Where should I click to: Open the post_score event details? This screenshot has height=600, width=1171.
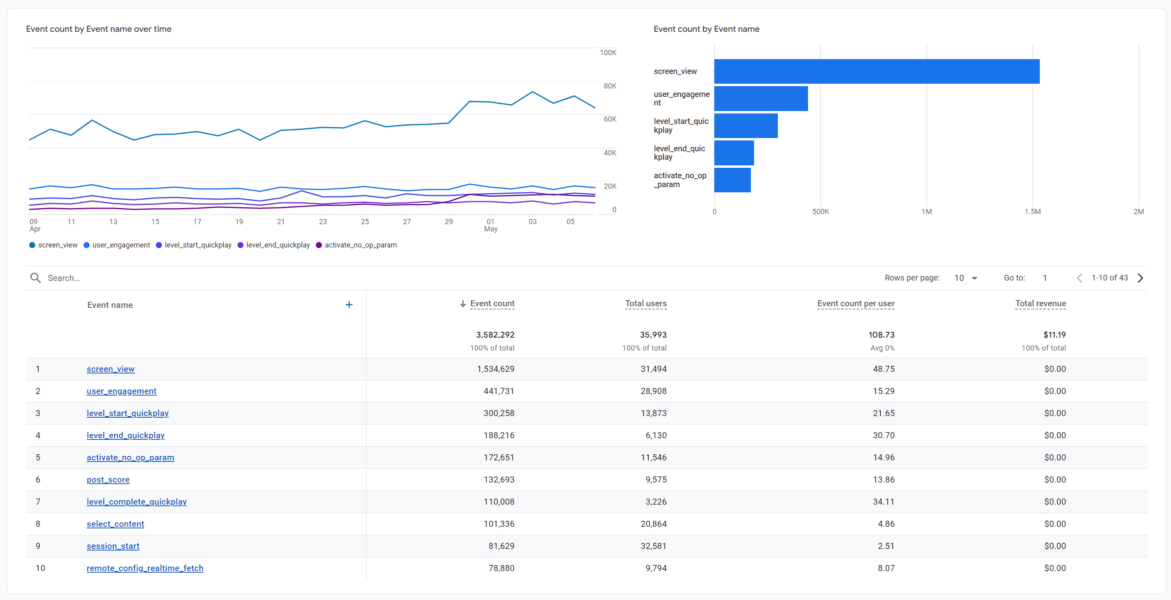coord(107,479)
